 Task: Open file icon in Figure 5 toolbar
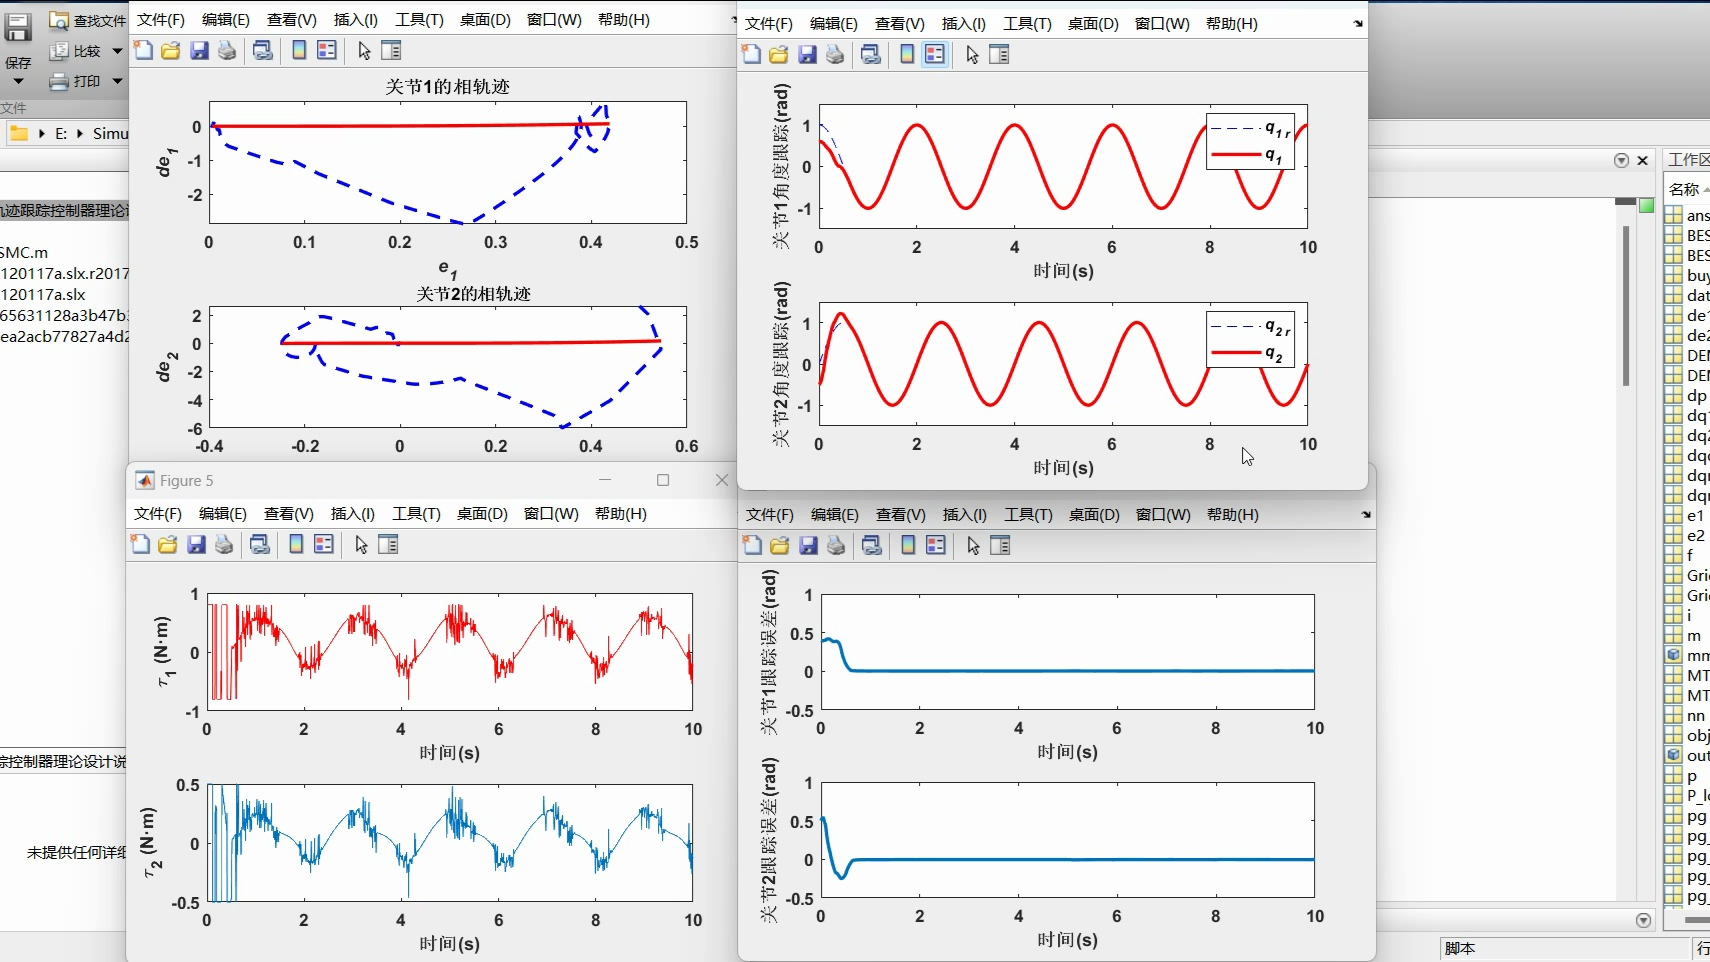click(x=168, y=544)
